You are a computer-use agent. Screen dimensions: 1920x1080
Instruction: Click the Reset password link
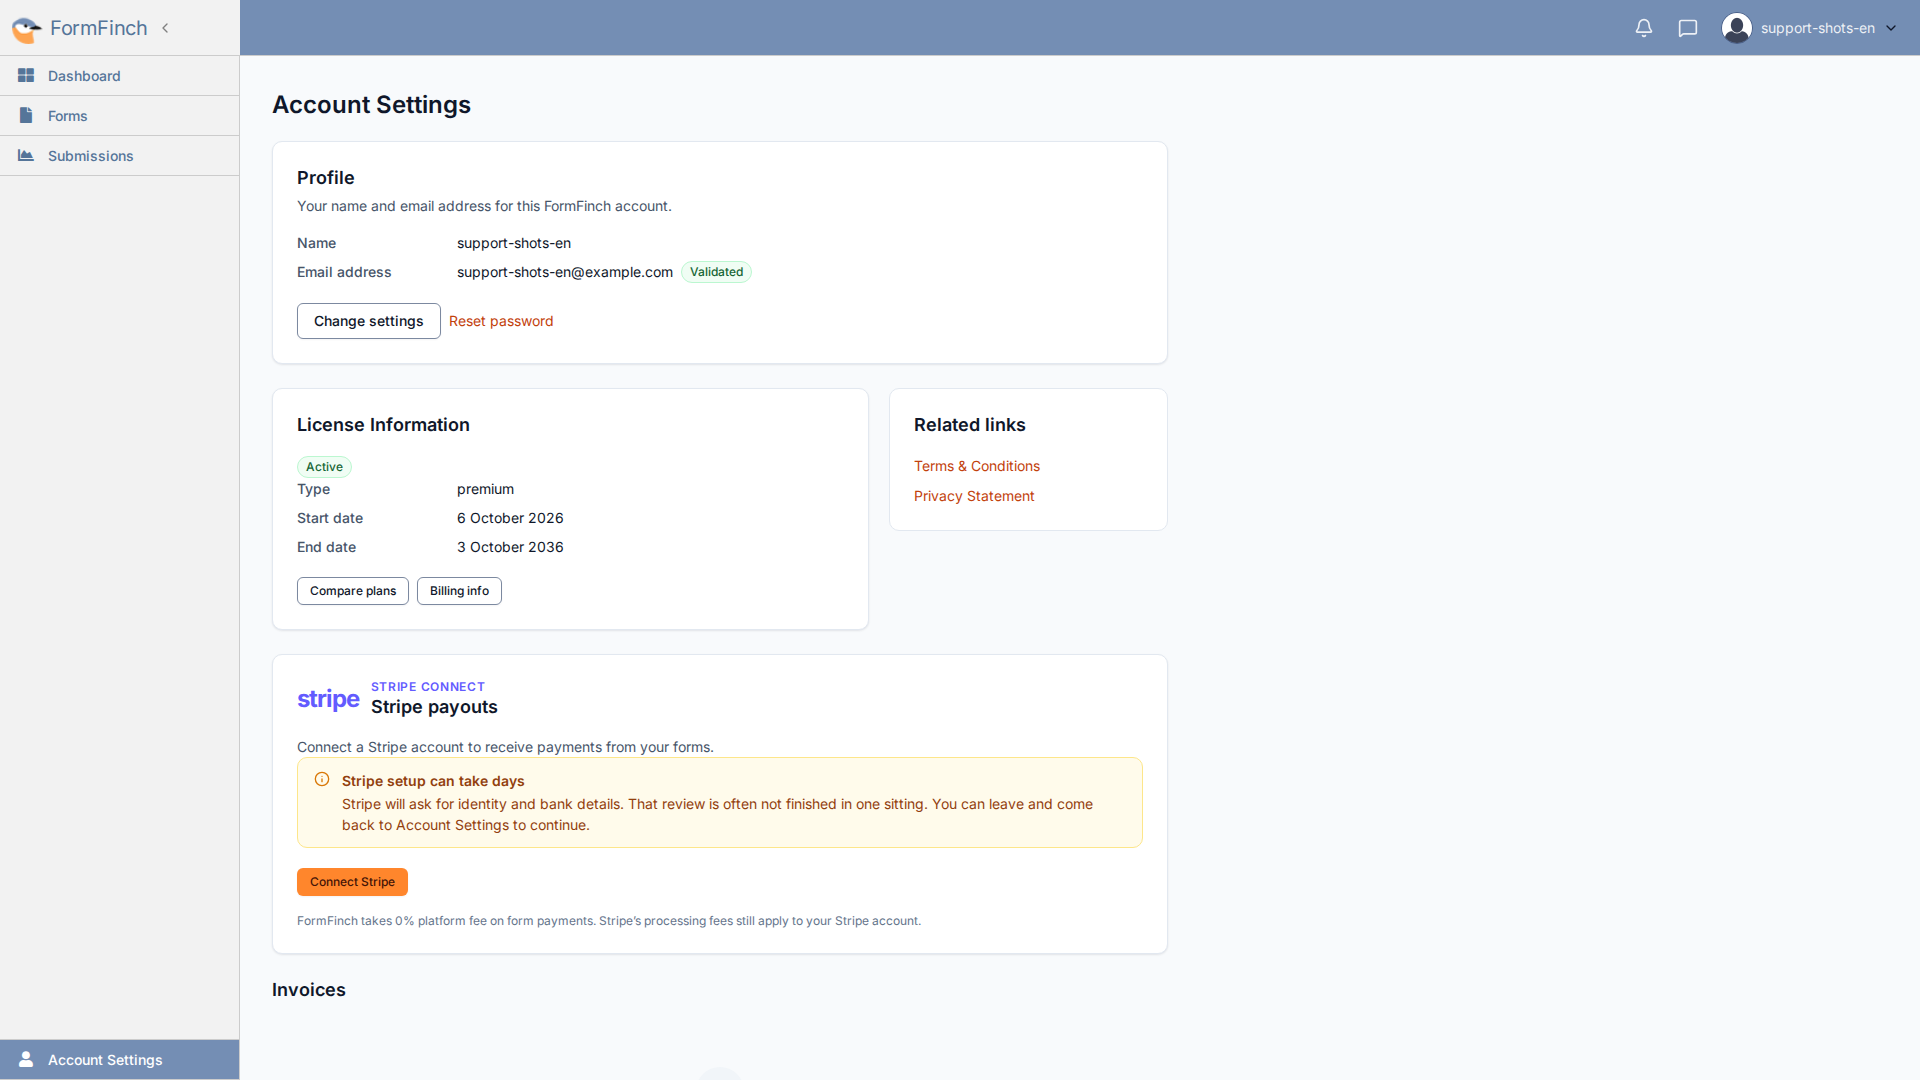coord(501,321)
